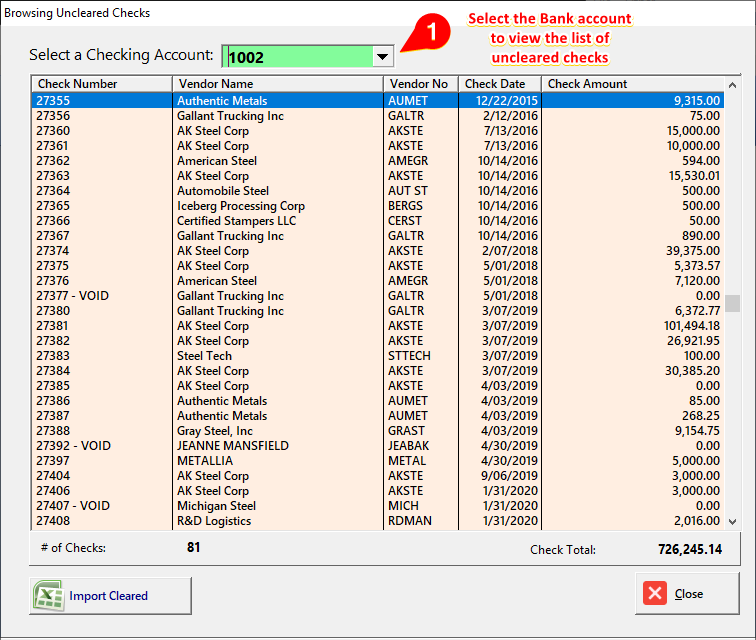756x640 pixels.
Task: Click the Check Amount column header
Action: point(633,83)
